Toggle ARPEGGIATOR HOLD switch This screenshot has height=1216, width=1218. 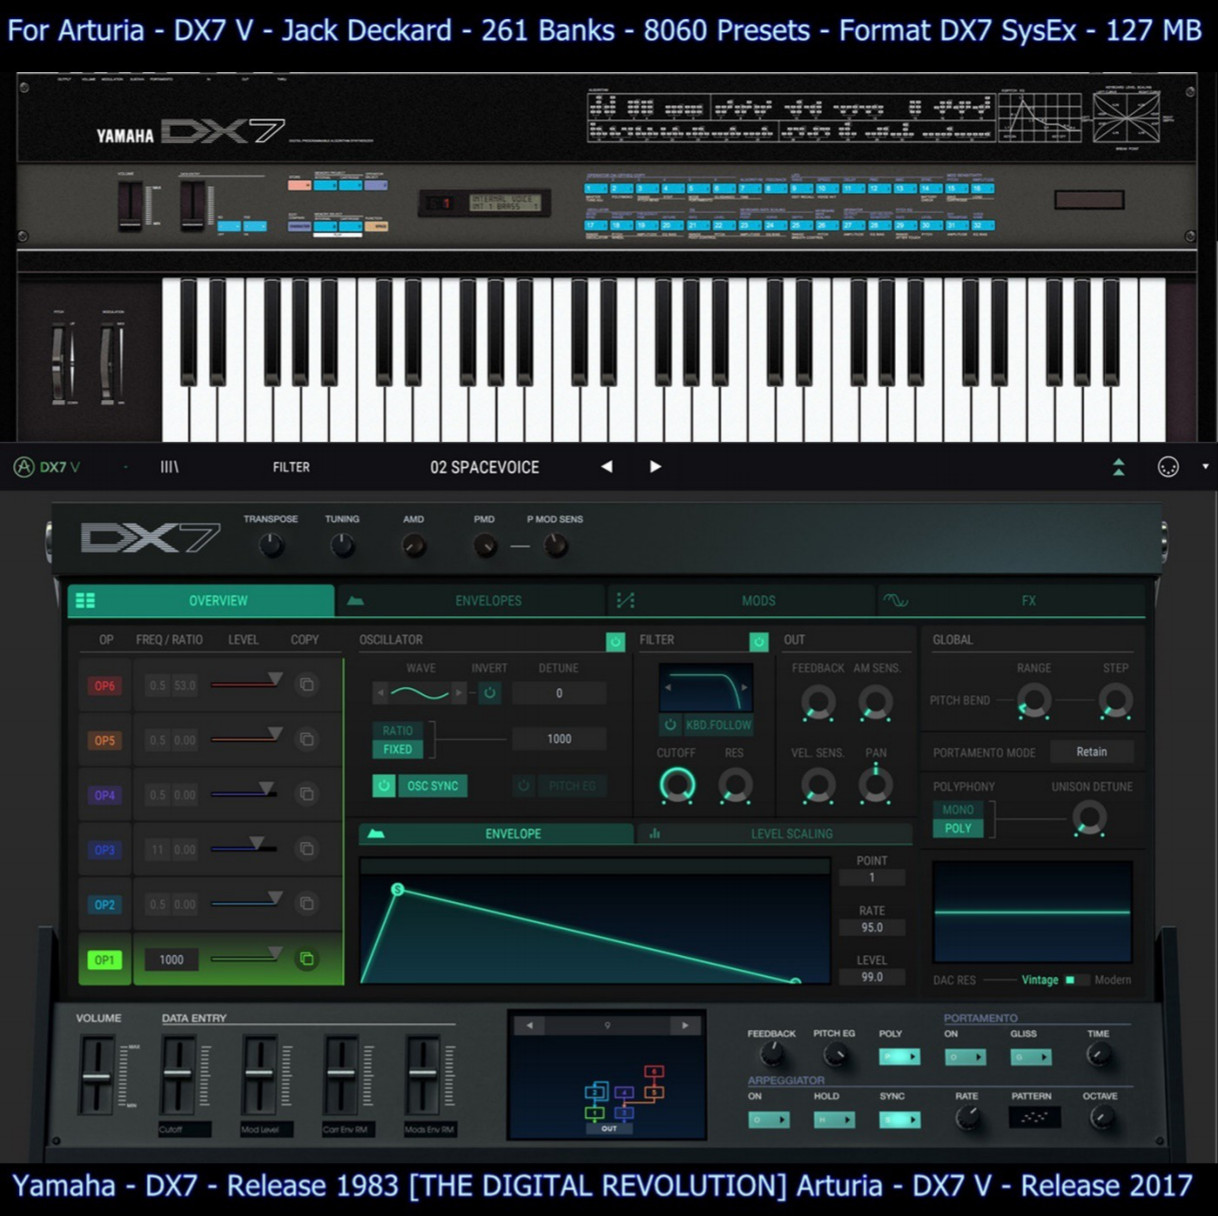834,1120
